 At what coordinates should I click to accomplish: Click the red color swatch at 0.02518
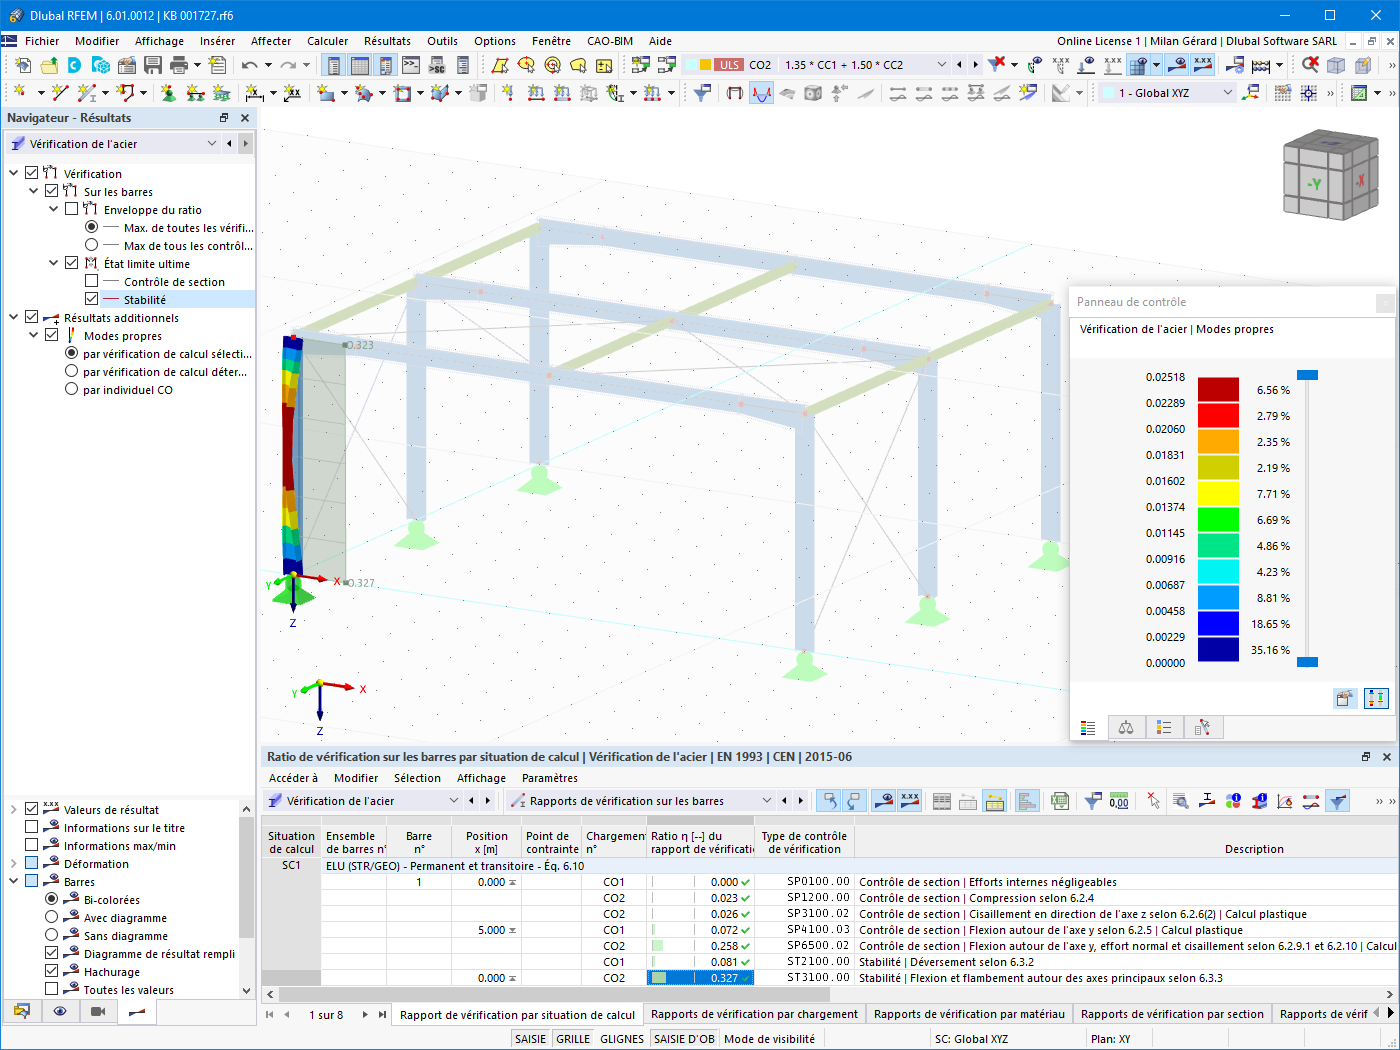tap(1218, 390)
